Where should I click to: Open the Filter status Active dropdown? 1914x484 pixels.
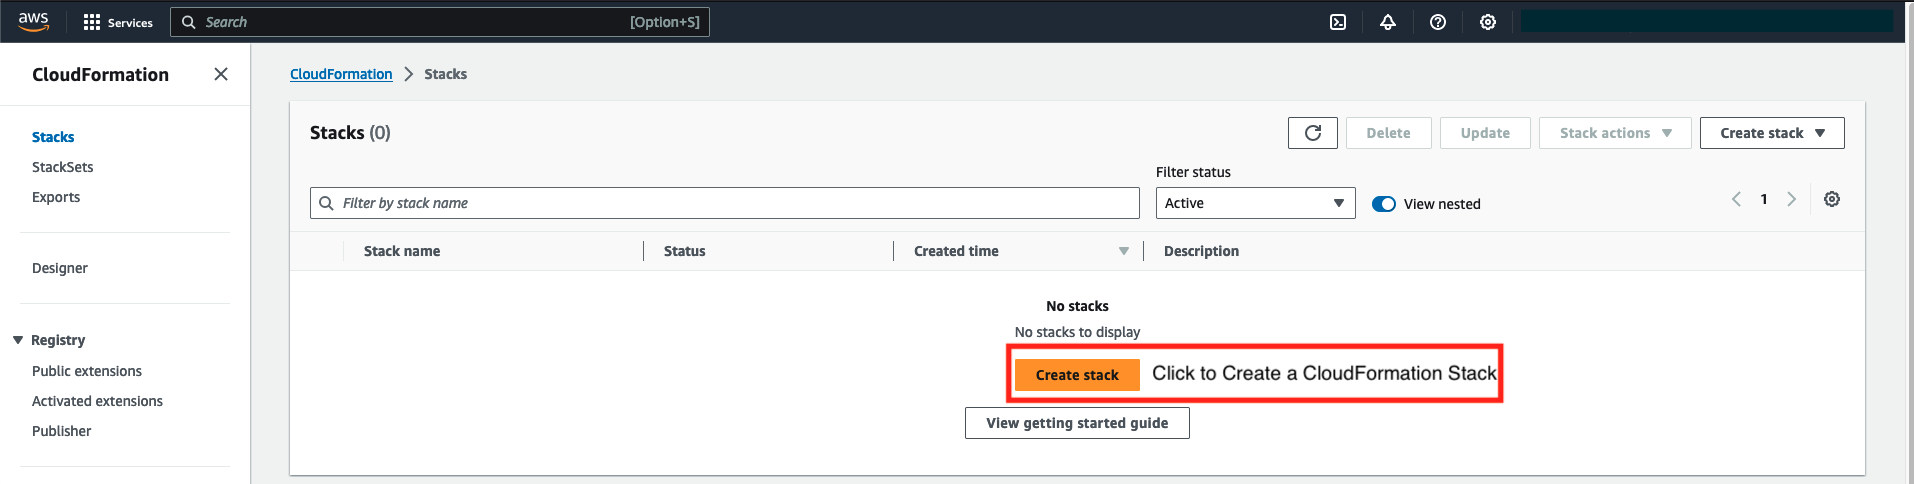[x=1255, y=203]
